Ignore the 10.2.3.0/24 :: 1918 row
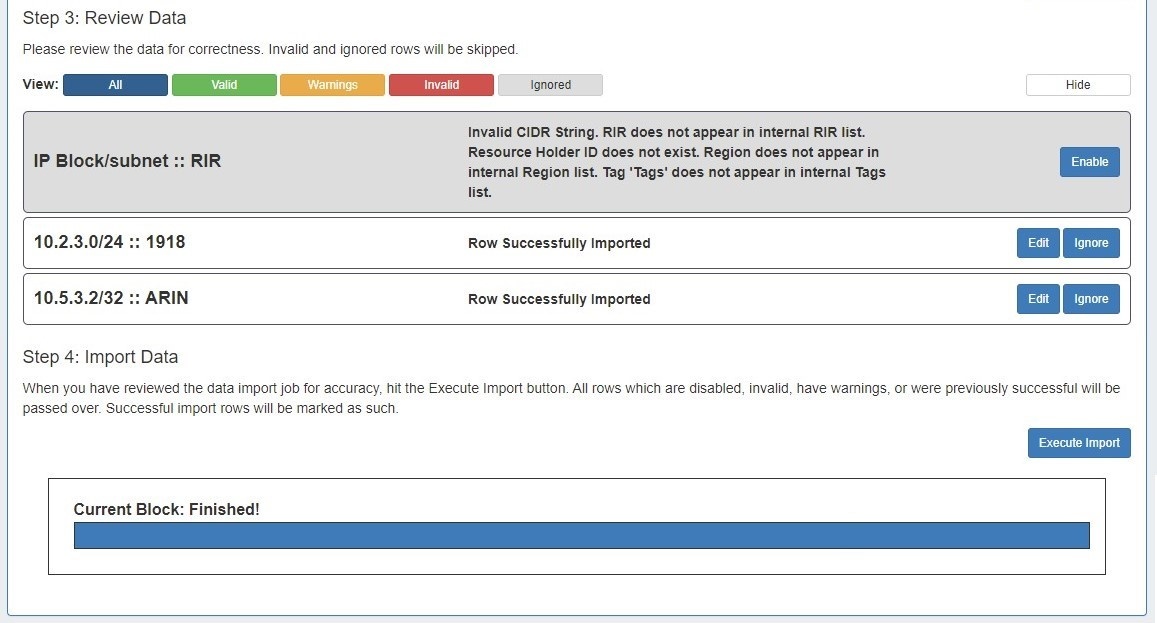The image size is (1157, 623). [1091, 243]
